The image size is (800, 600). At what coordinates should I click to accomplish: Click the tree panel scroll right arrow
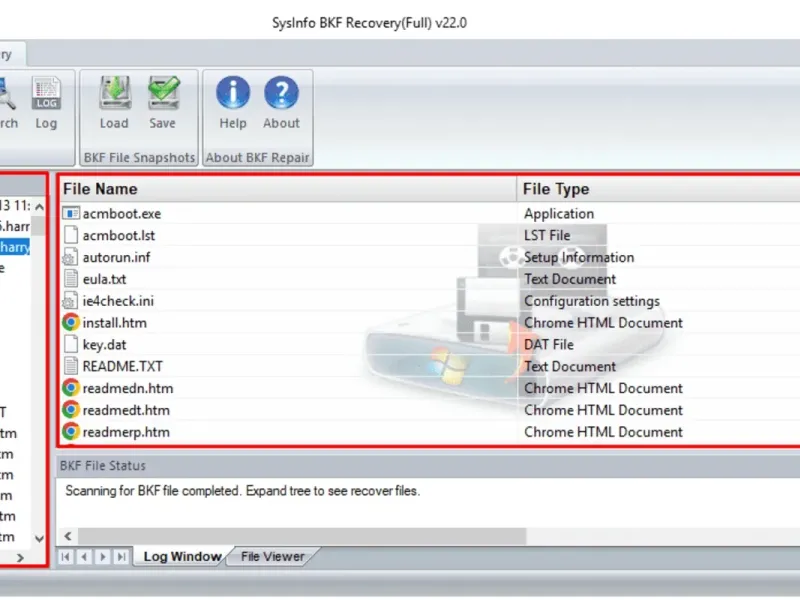[20, 558]
